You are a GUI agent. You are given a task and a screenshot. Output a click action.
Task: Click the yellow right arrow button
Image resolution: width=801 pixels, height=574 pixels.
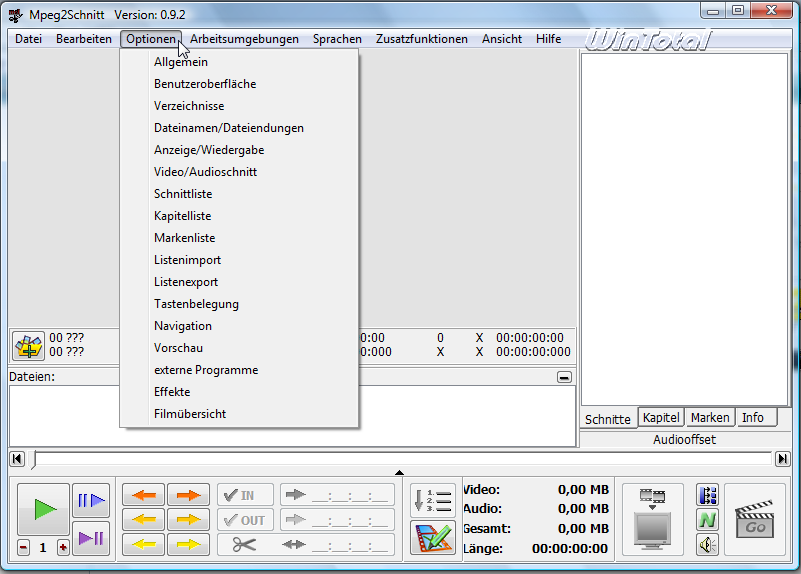point(189,544)
